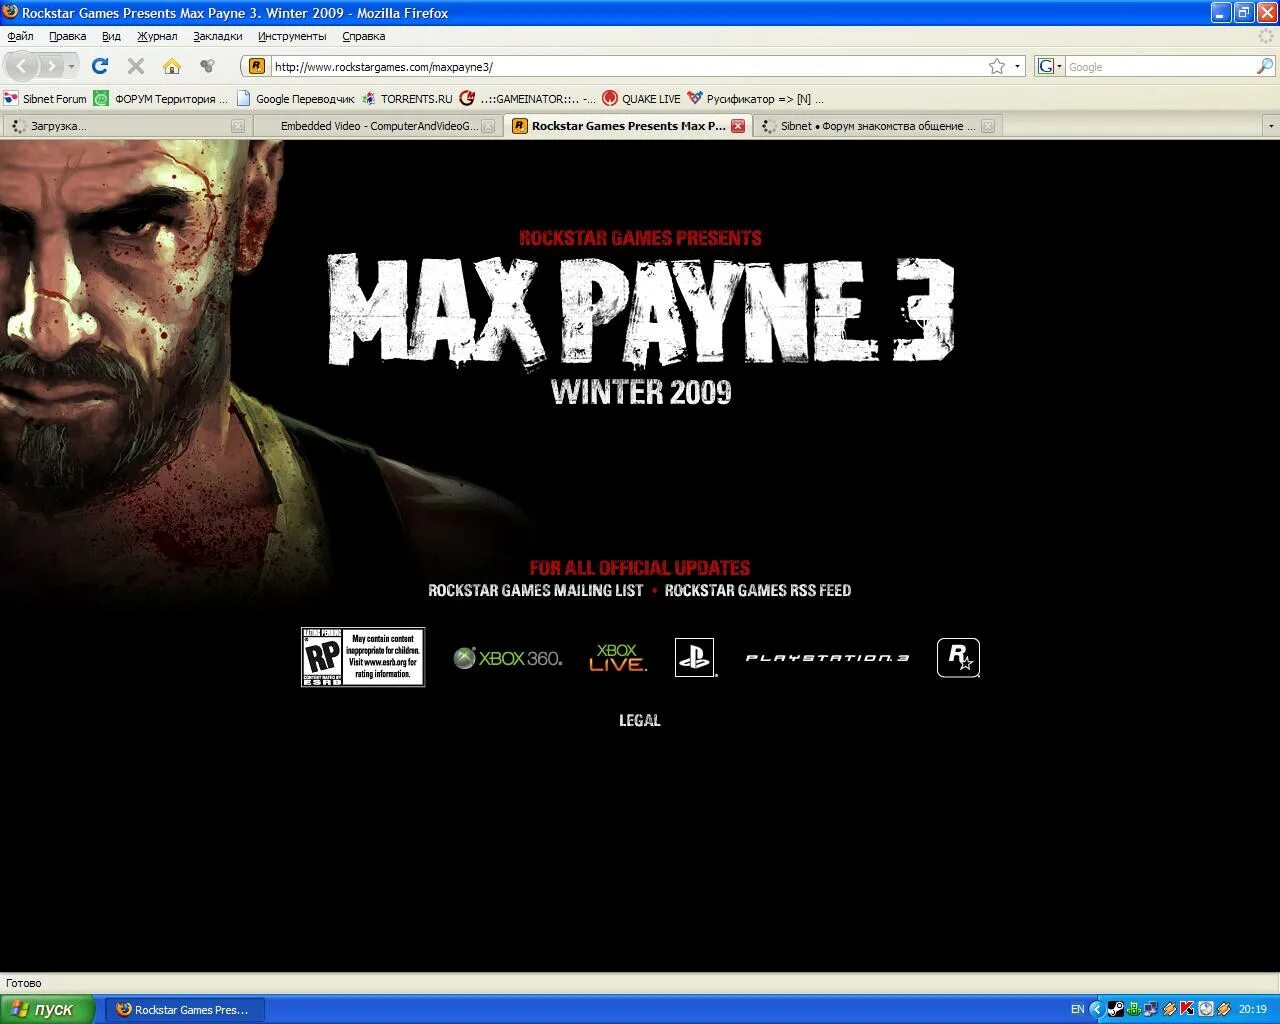
Task: Open the back/forward history dropdown arrow
Action: point(71,66)
